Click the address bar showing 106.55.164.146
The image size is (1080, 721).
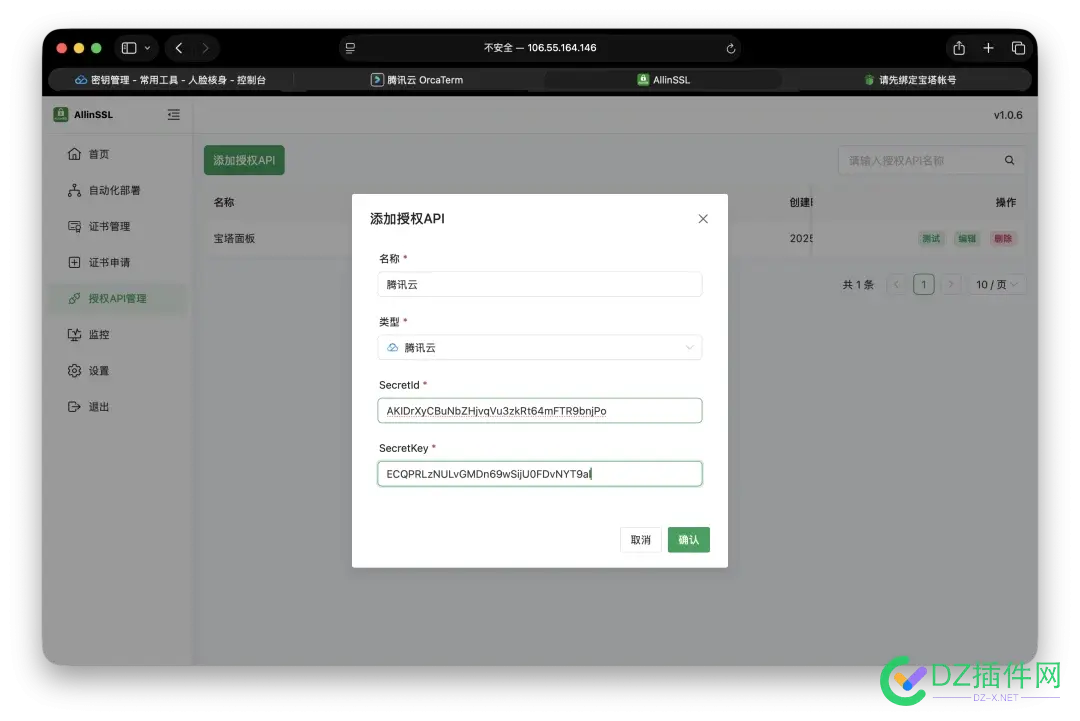click(x=540, y=48)
